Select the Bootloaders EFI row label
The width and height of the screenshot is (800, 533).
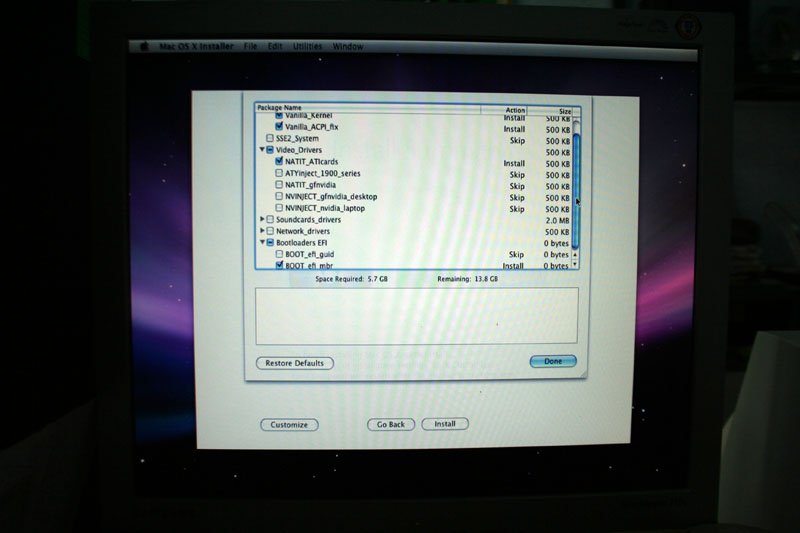tap(302, 243)
